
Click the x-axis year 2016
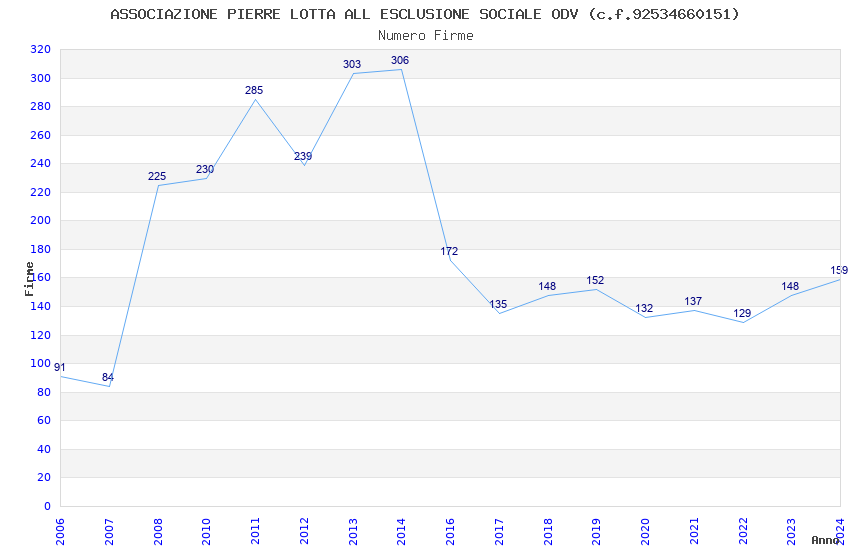pos(450,532)
